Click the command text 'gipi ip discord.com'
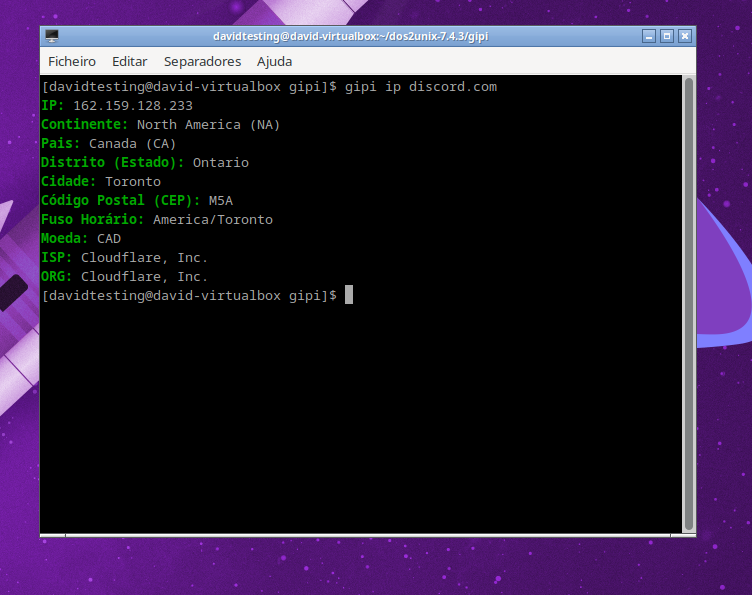752x595 pixels. [x=421, y=87]
